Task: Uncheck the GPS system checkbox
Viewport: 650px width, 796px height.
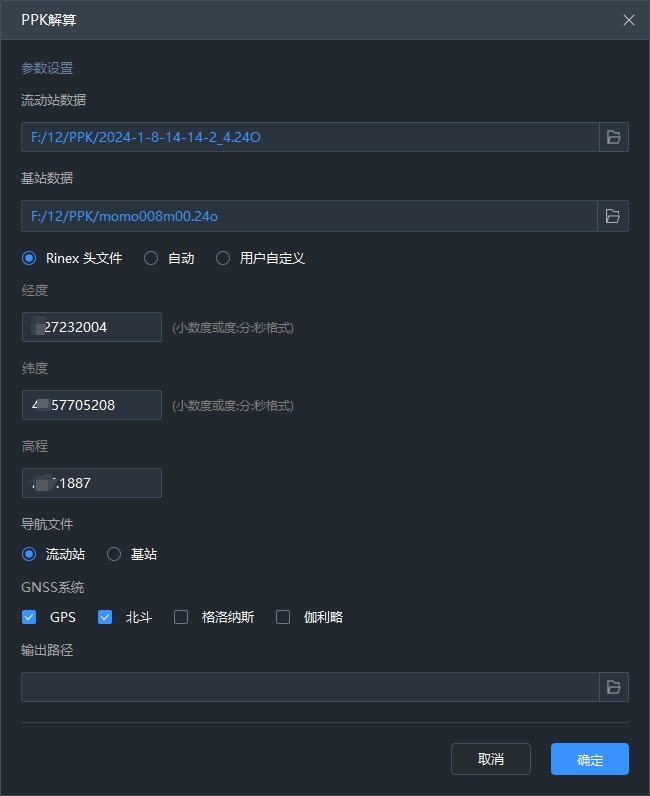Action: 29,617
